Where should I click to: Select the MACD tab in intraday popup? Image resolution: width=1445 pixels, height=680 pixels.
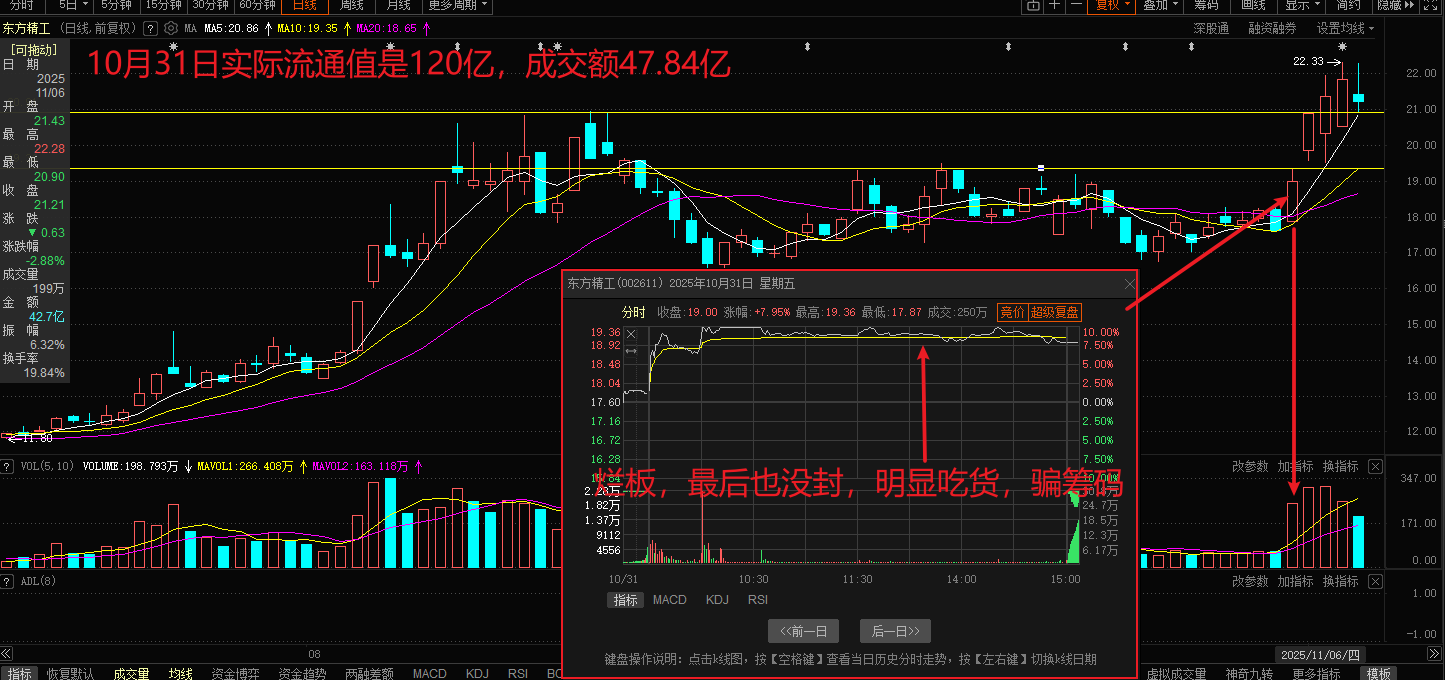tap(670, 600)
